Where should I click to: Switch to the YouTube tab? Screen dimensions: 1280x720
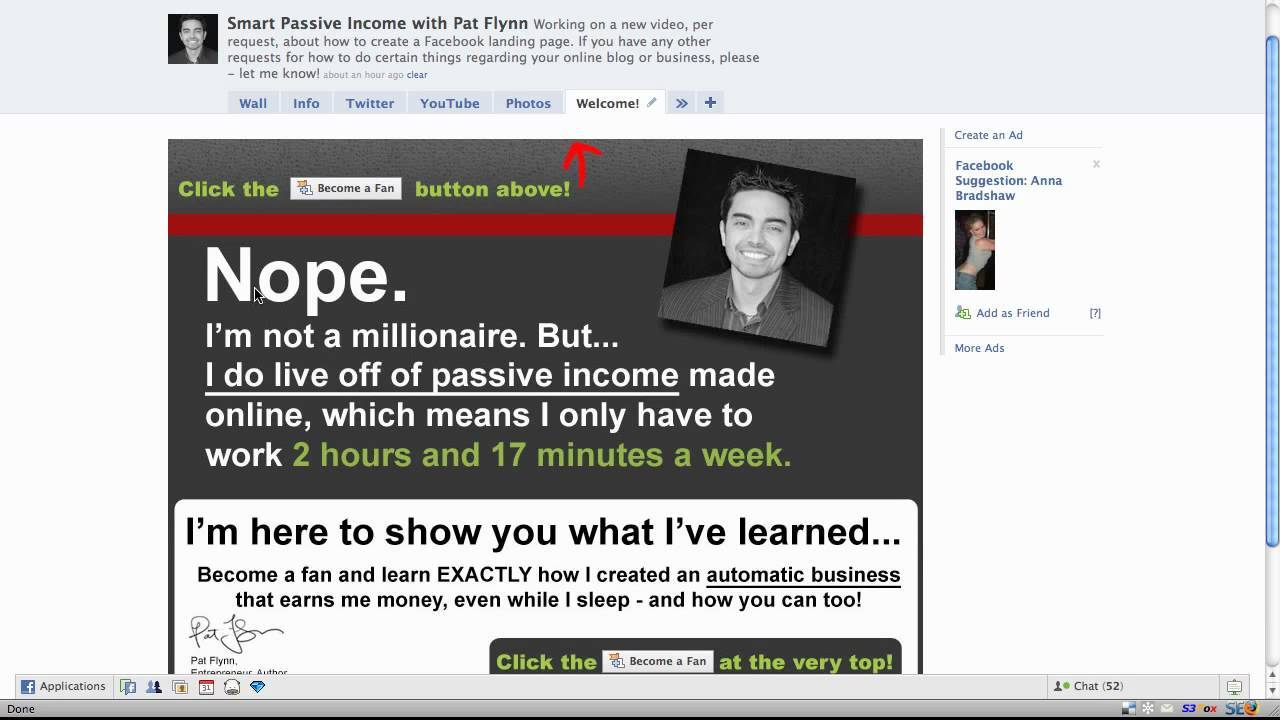click(x=449, y=103)
